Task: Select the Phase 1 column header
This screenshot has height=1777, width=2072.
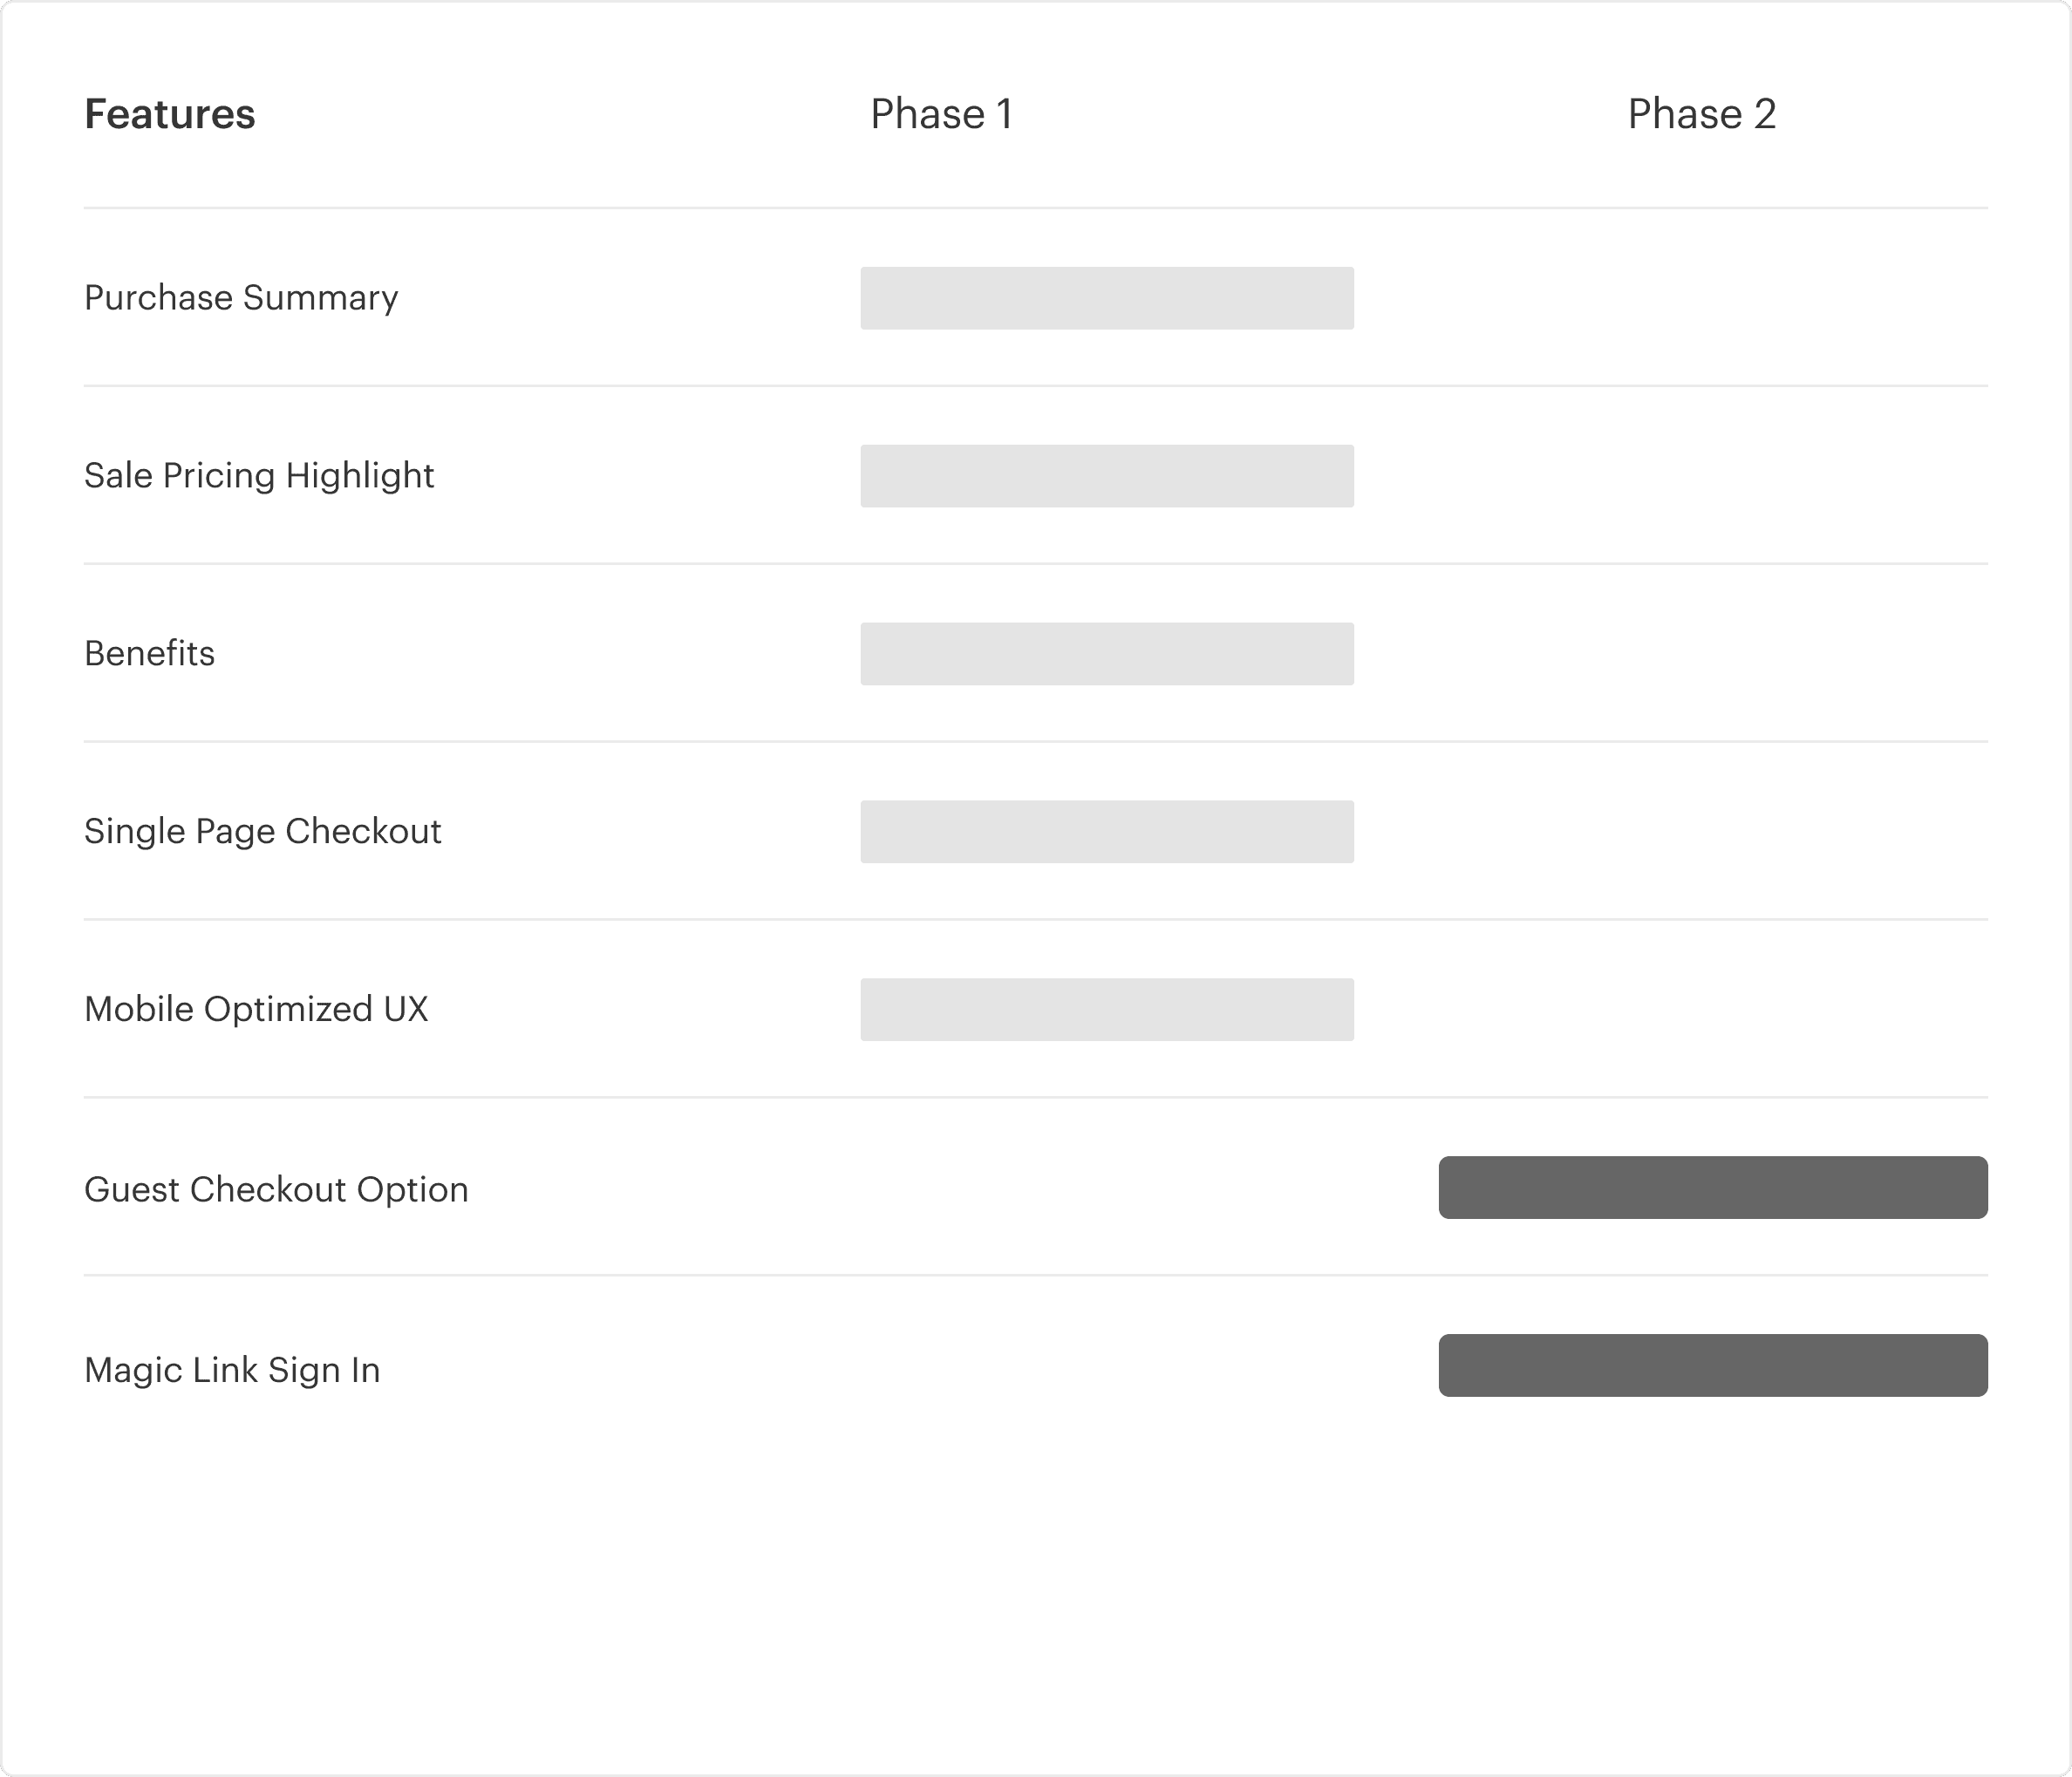Action: pyautogui.click(x=941, y=114)
